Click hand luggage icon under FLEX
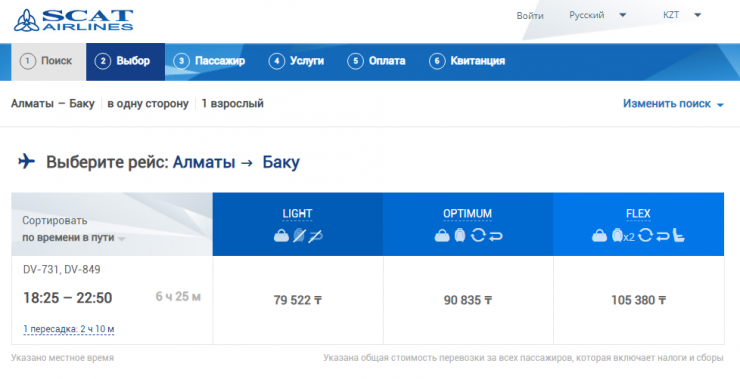Screen dimensions: 740x379 (599, 235)
